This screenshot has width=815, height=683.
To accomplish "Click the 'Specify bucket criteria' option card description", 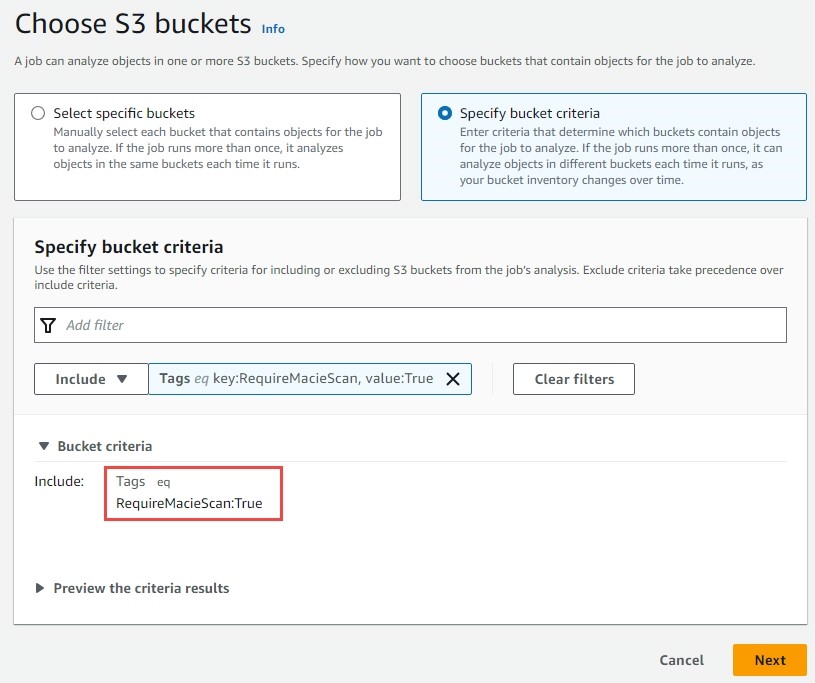I will point(621,156).
